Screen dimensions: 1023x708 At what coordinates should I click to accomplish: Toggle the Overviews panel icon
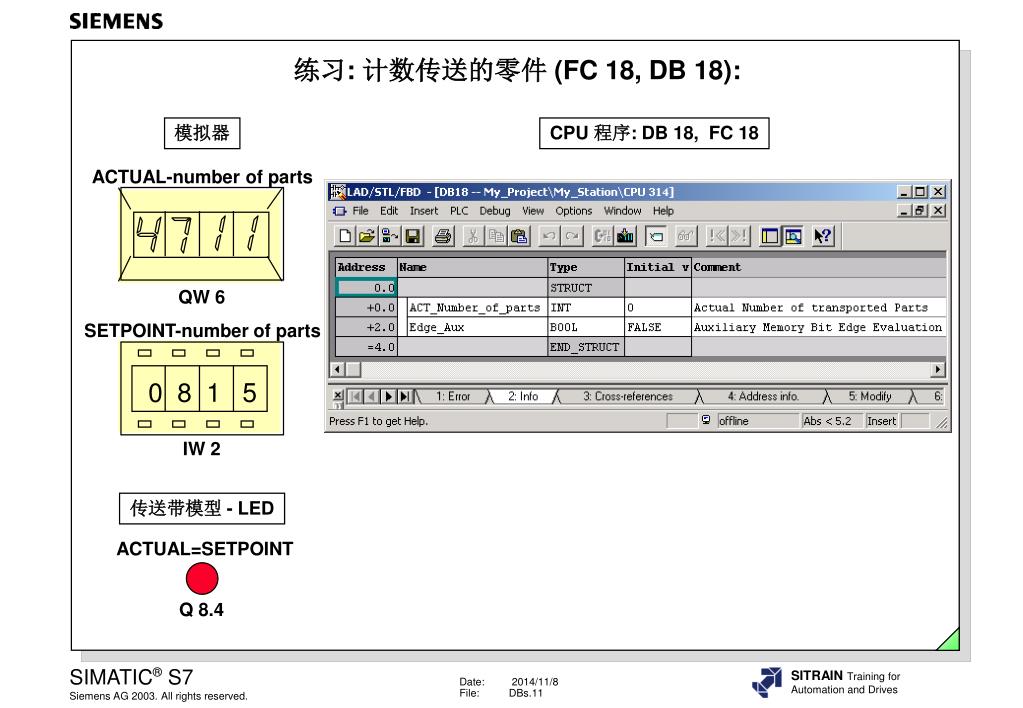(x=770, y=236)
